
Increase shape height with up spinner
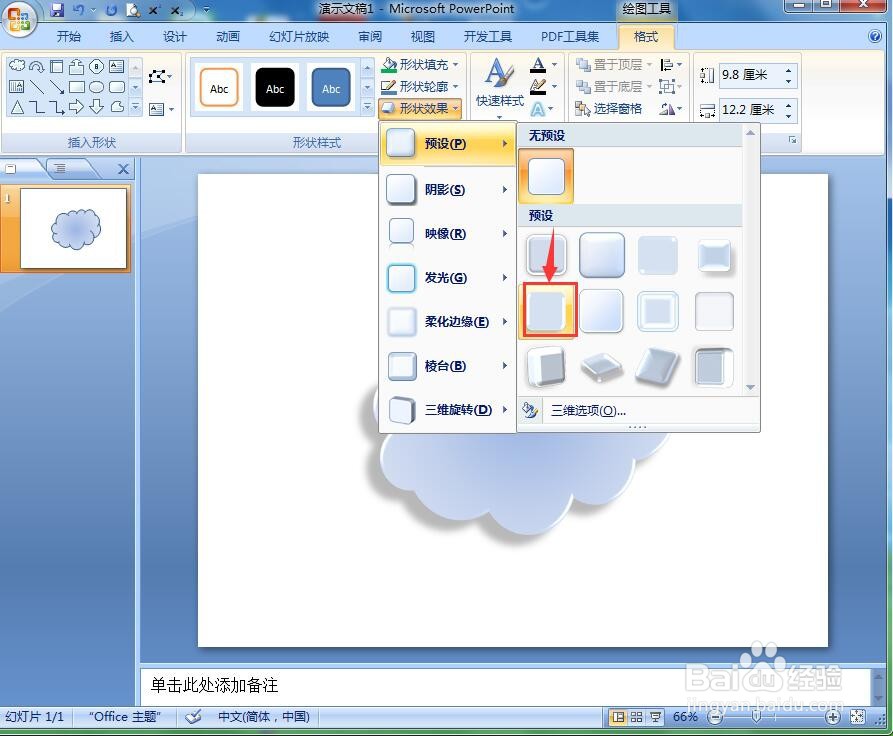coord(789,70)
